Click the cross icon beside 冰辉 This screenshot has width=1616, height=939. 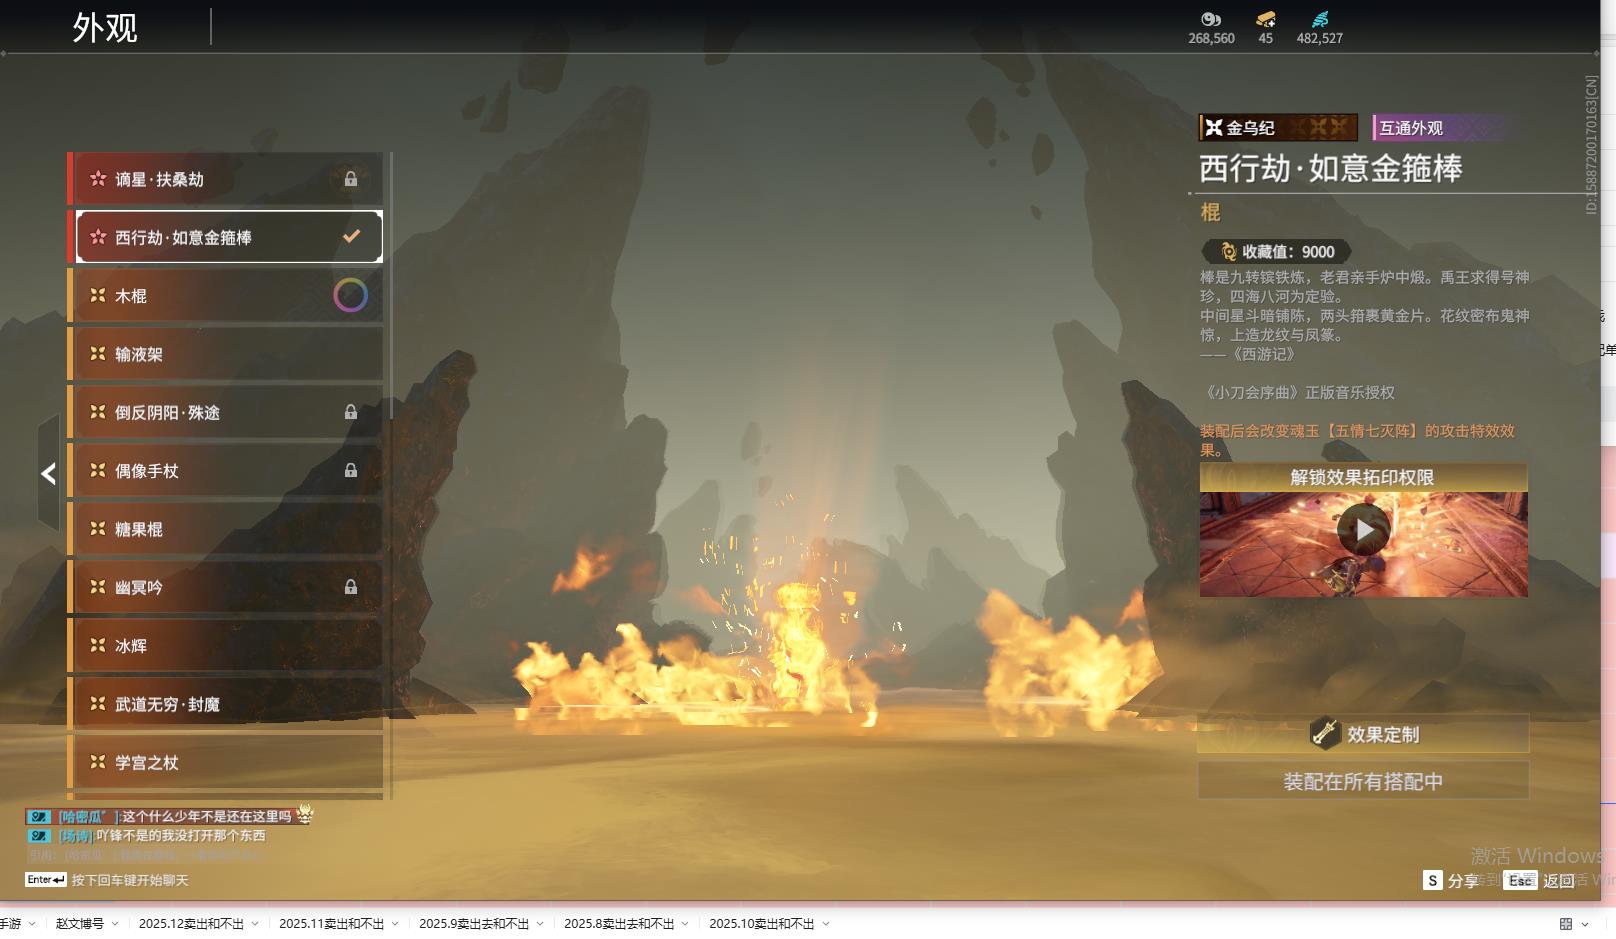coord(98,645)
